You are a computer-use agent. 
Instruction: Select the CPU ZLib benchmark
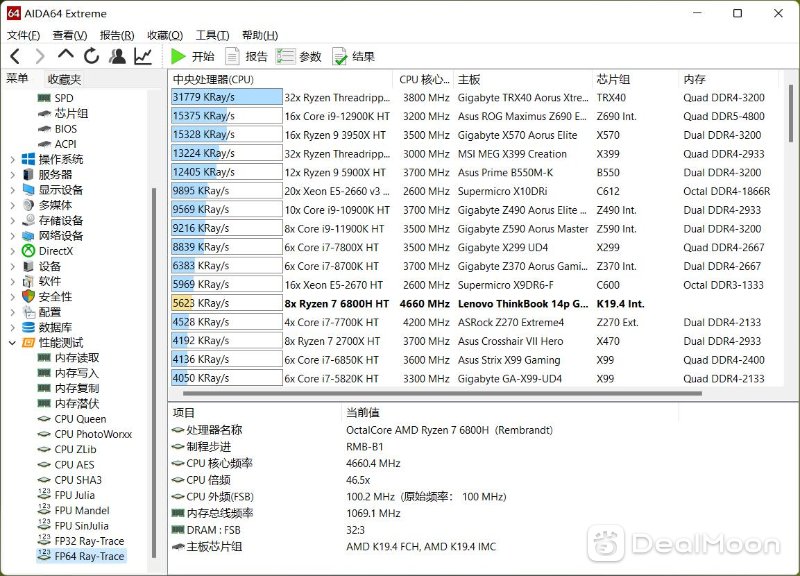pos(76,449)
